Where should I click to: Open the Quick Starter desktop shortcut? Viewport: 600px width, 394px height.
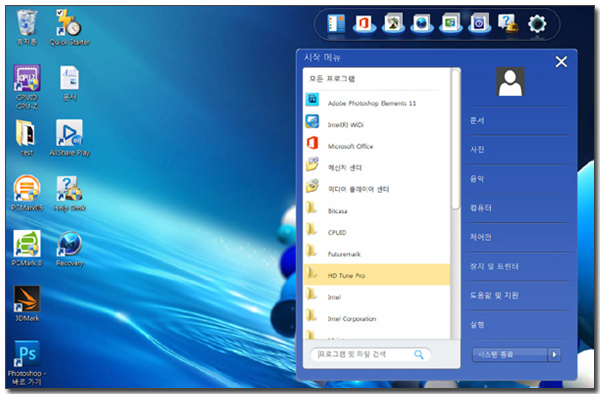tap(69, 28)
